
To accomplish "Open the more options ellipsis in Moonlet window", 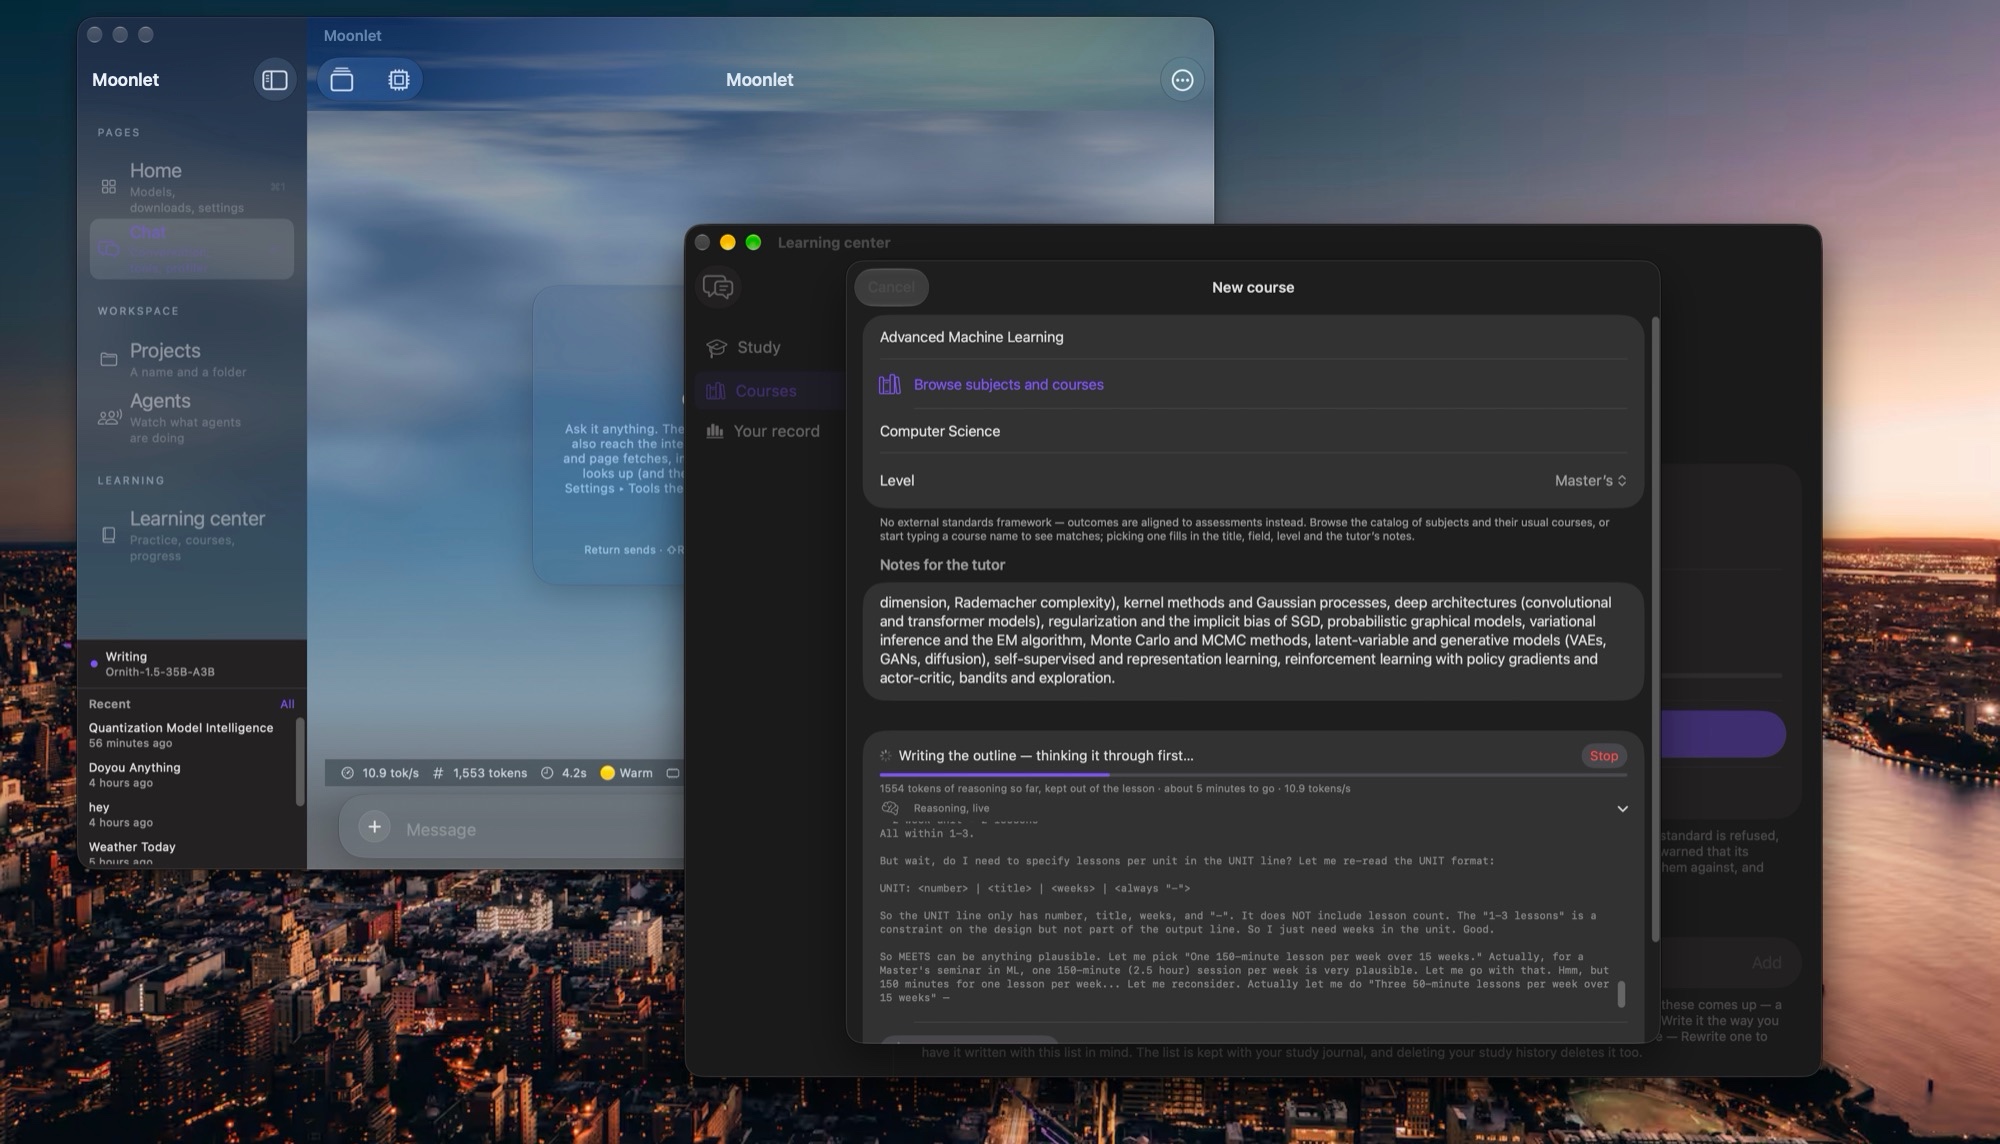I will point(1182,80).
